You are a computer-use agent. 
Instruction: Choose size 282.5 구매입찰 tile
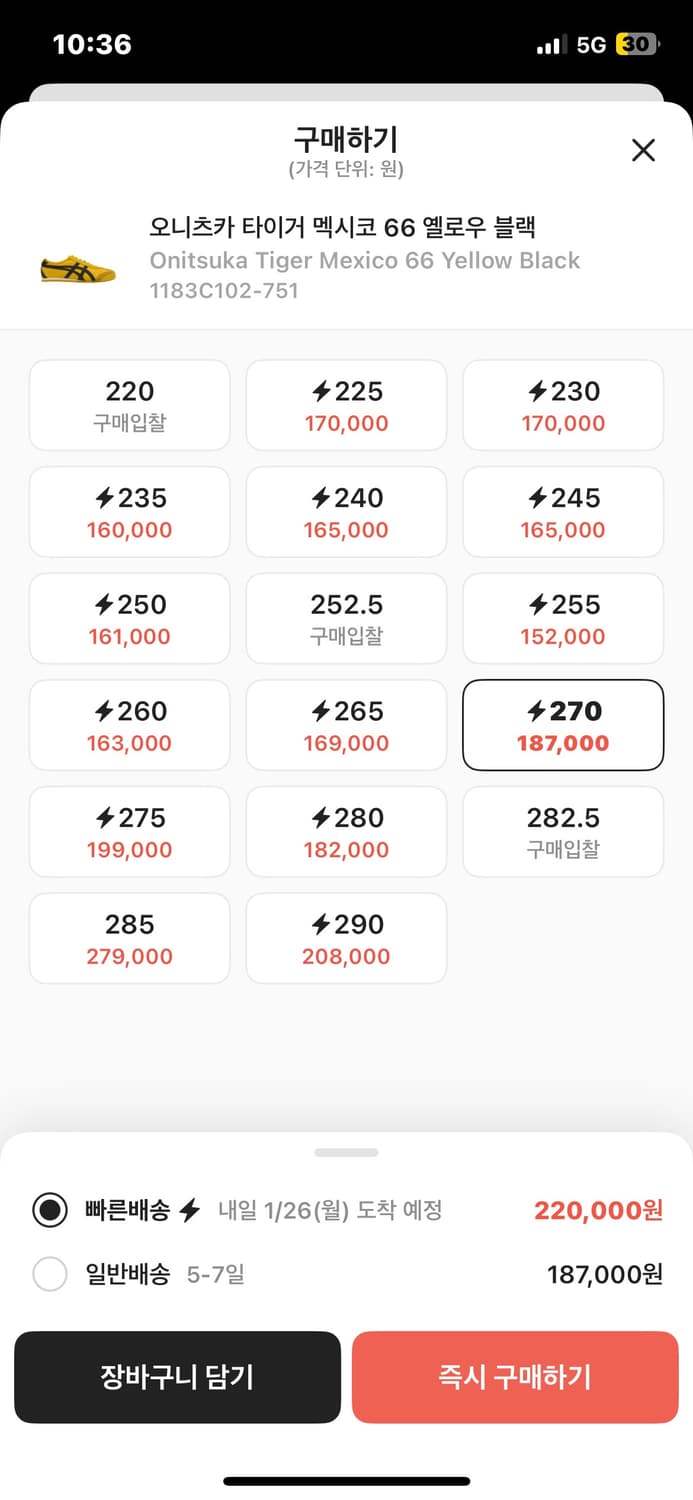563,832
